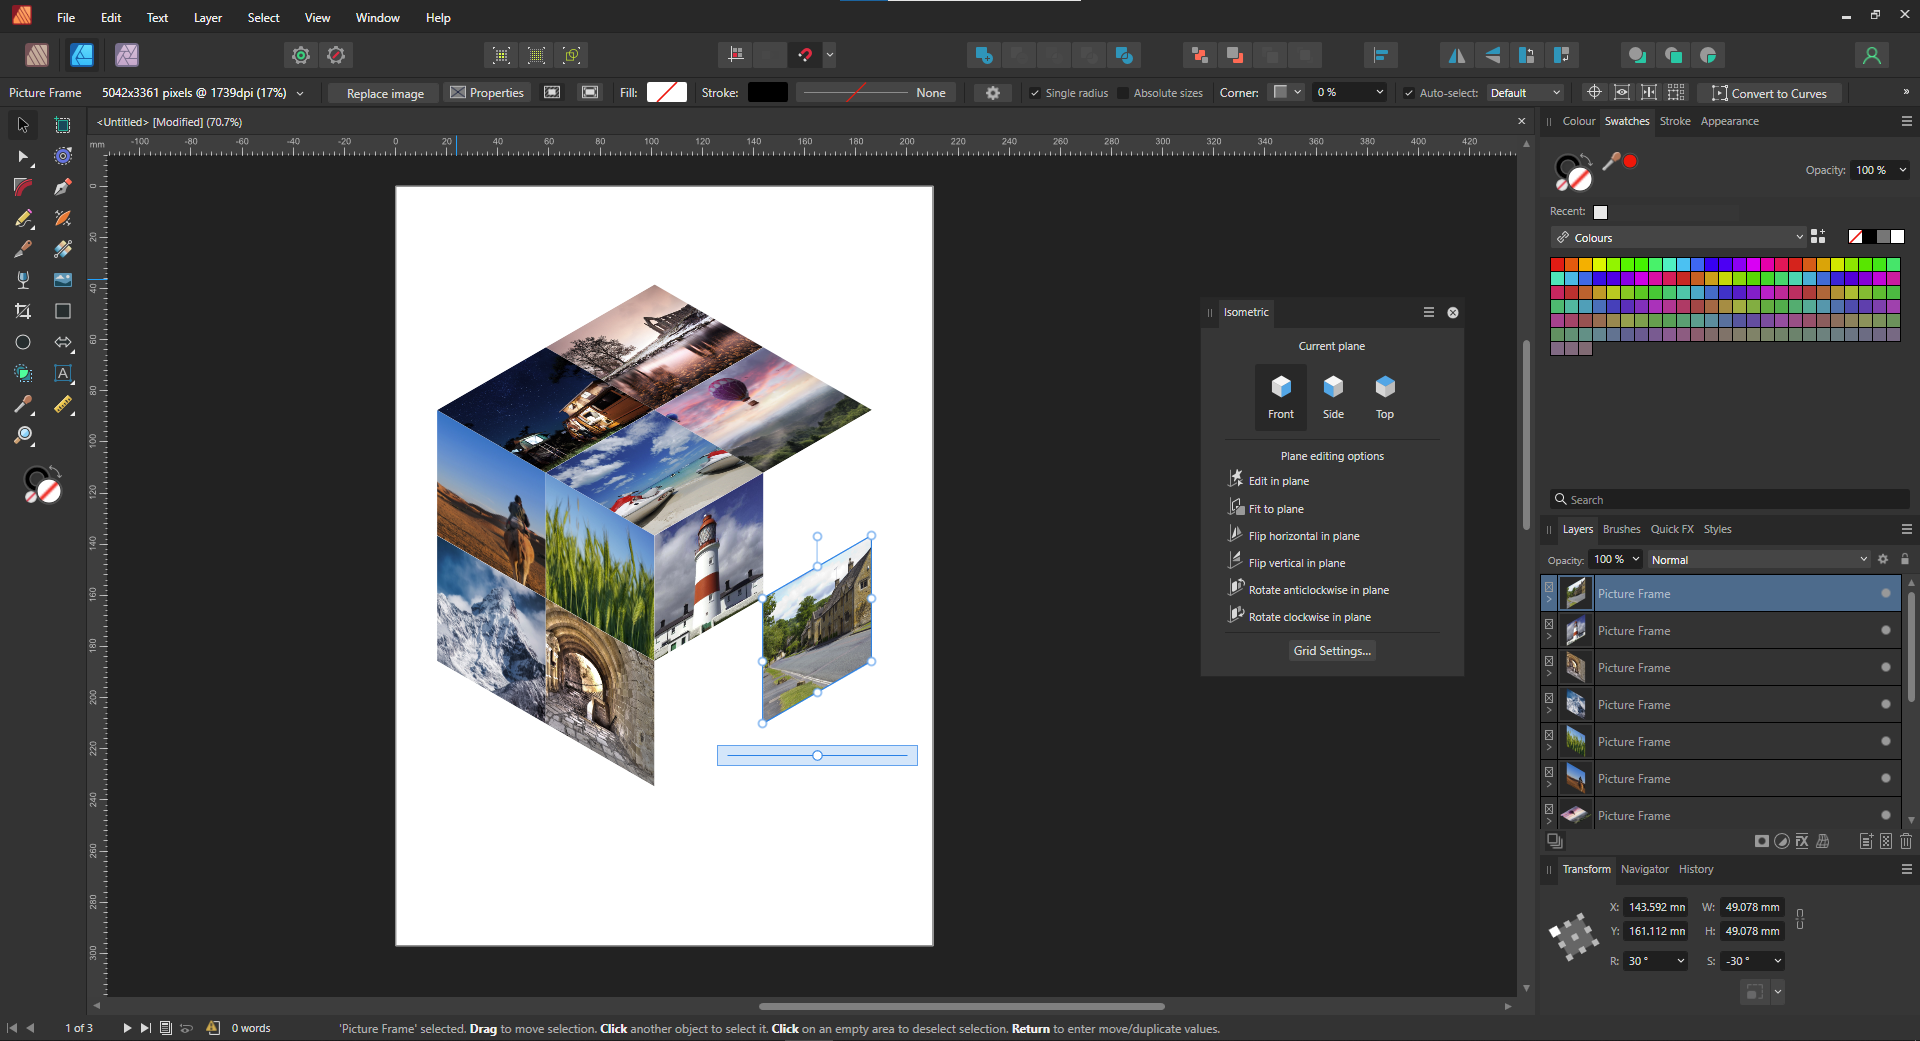
Task: Open the rotation R dropdown
Action: (x=1681, y=961)
